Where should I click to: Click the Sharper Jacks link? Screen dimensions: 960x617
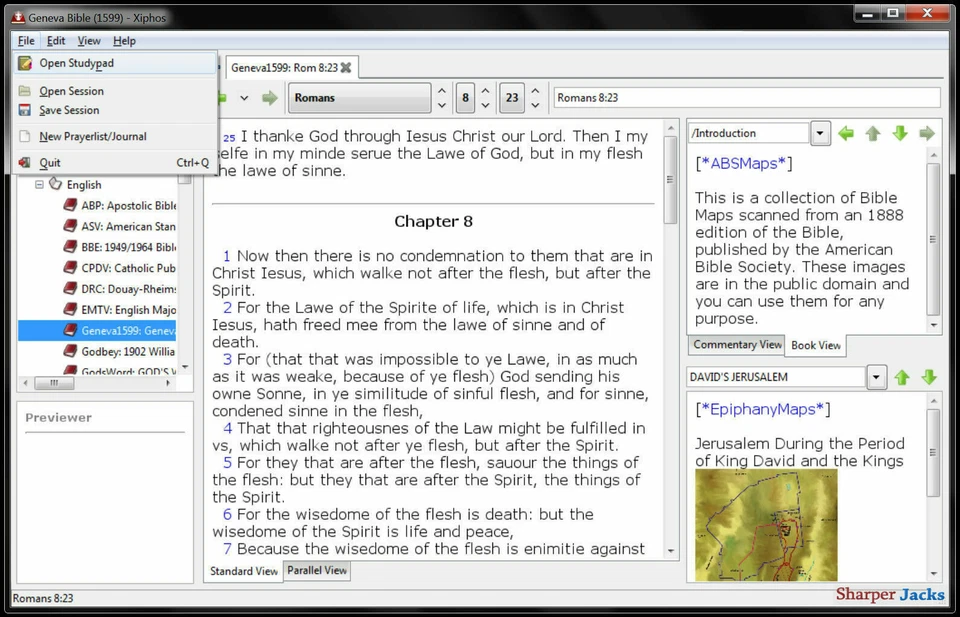coord(890,594)
